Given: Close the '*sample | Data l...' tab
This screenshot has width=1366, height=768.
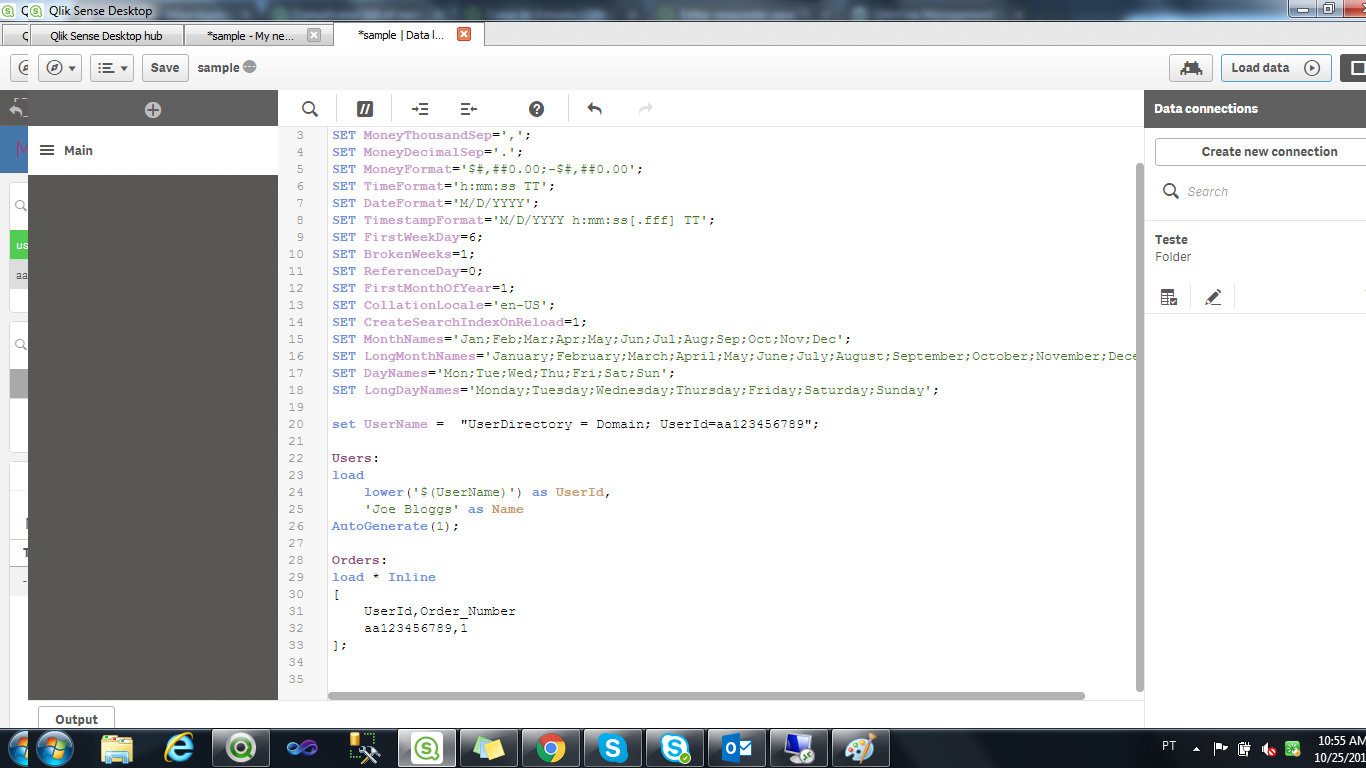Looking at the screenshot, I should [x=464, y=34].
